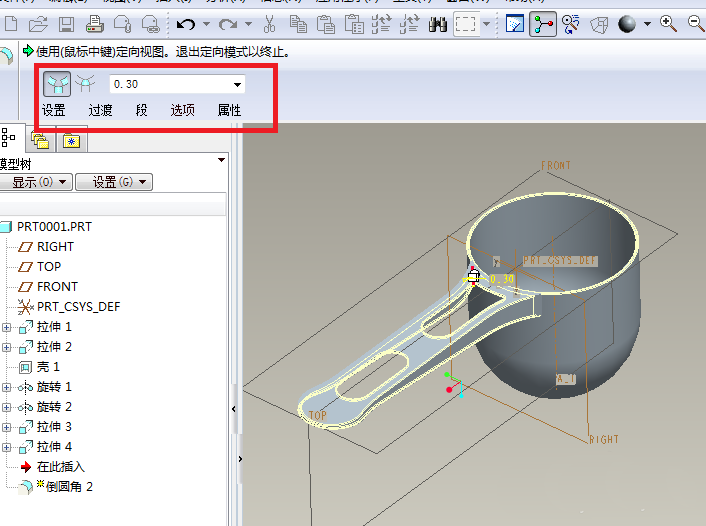
Task: Switch to the model tree navigator tab
Action: click(x=9, y=137)
